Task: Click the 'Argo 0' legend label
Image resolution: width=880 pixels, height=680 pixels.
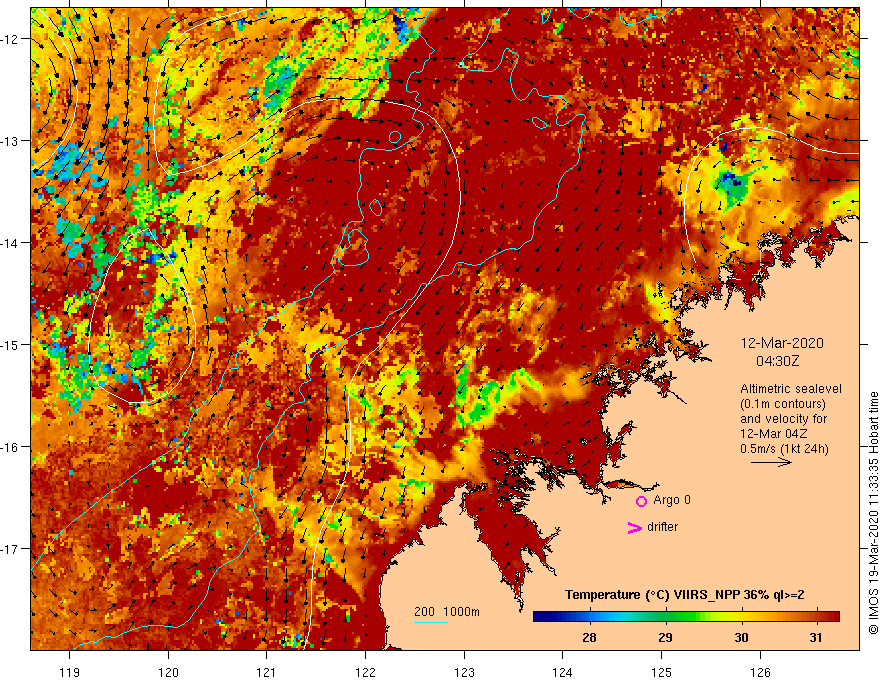Action: [x=672, y=500]
